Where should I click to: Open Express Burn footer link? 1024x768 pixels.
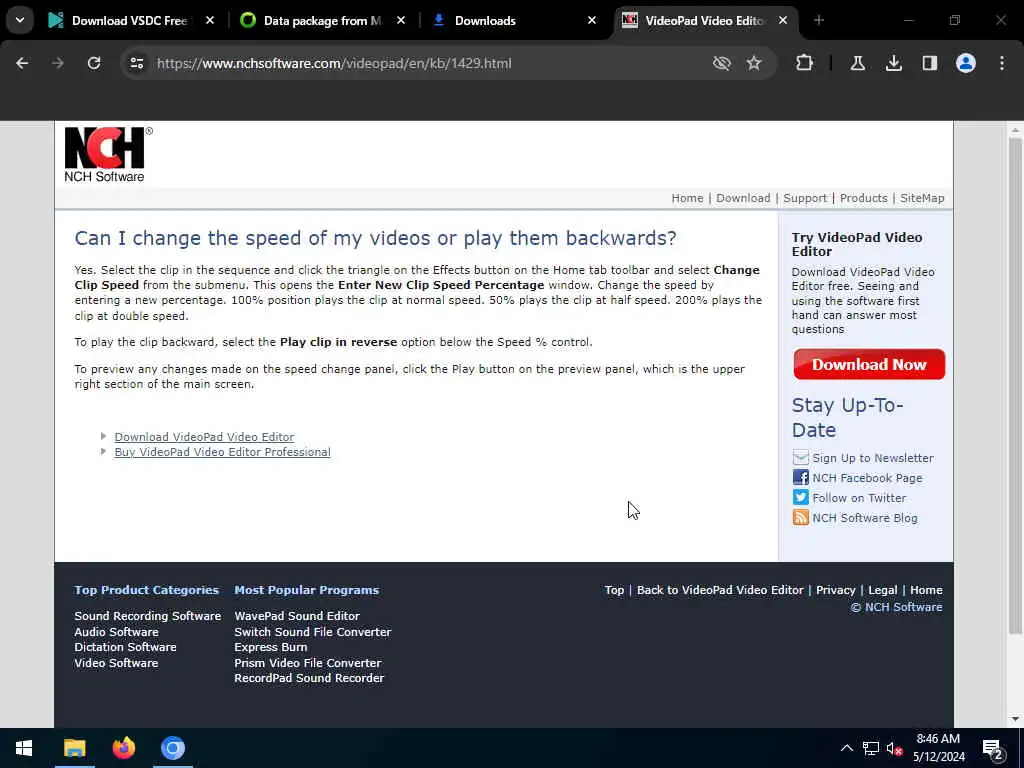point(271,647)
